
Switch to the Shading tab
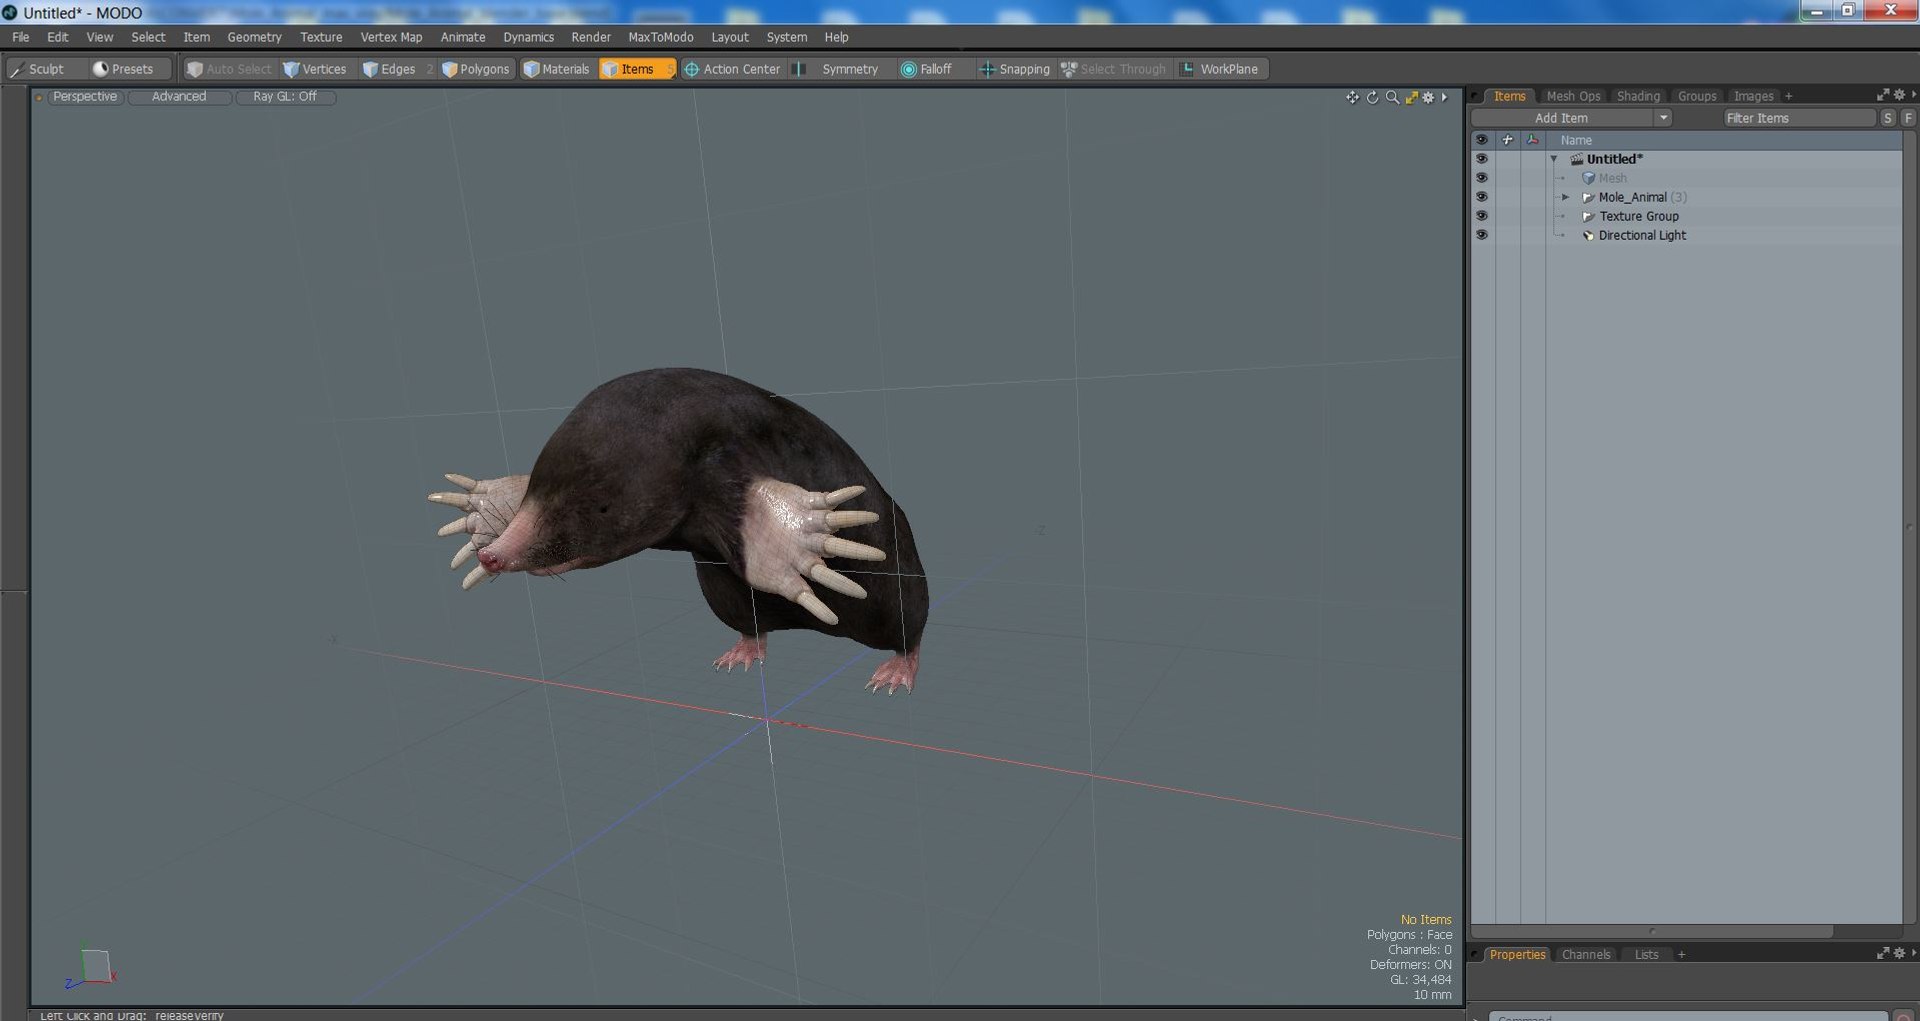pos(1638,96)
